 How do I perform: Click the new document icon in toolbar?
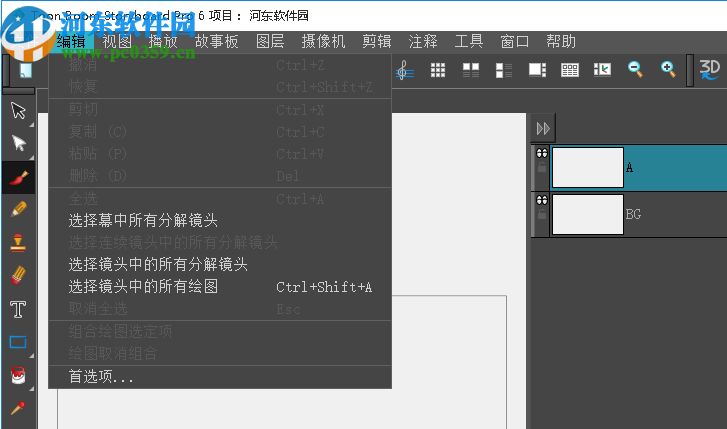coord(26,70)
